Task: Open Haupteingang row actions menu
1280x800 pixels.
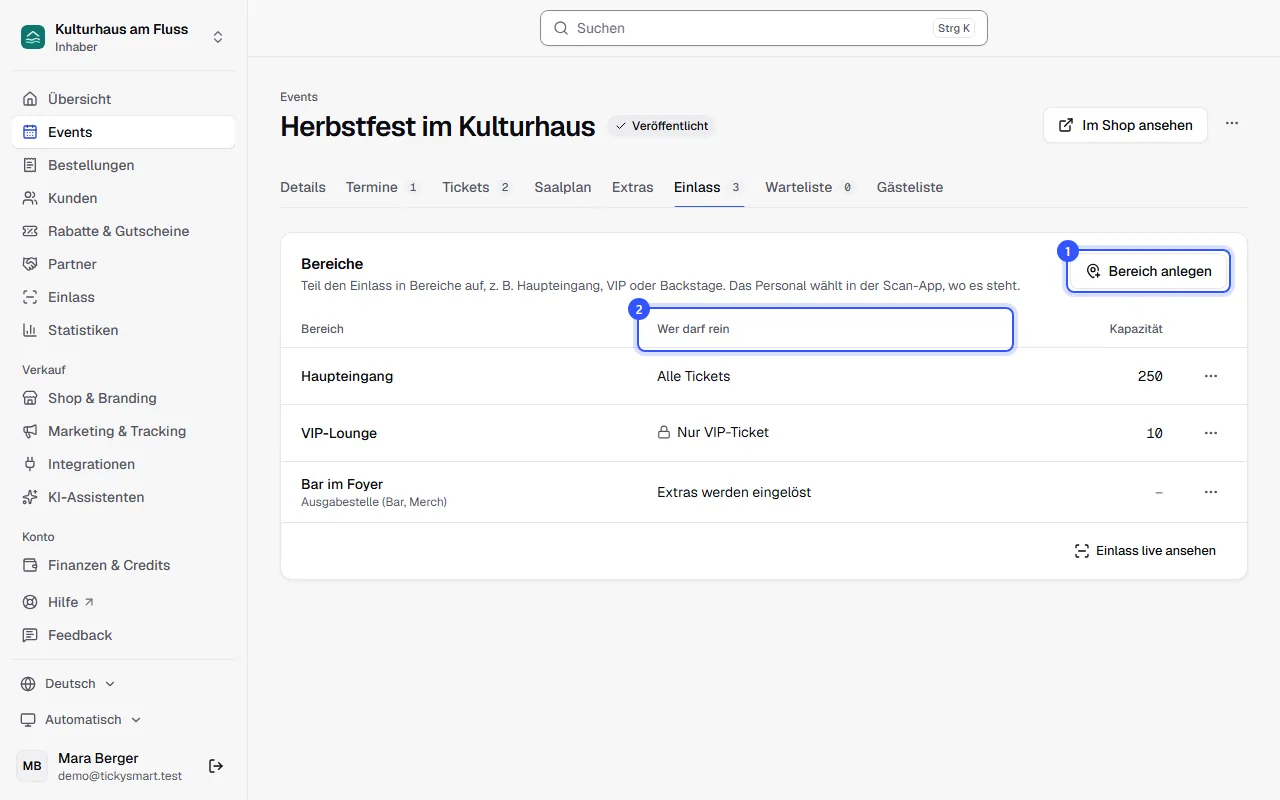Action: [1211, 376]
